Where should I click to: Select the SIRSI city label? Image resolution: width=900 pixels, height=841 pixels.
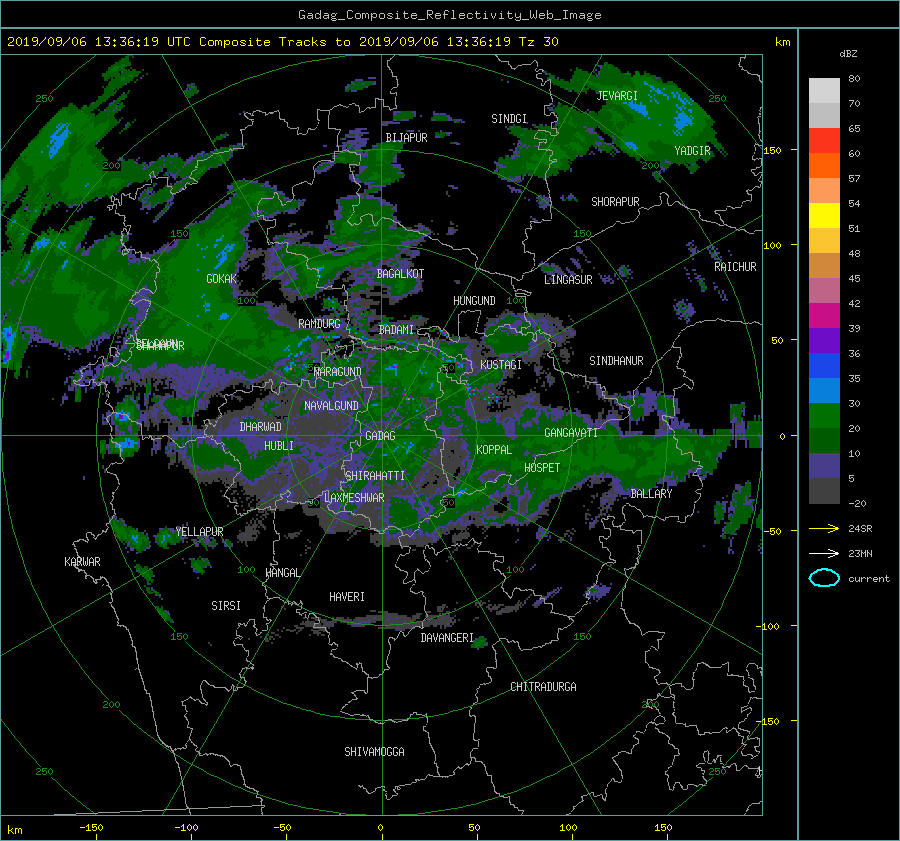pos(226,606)
